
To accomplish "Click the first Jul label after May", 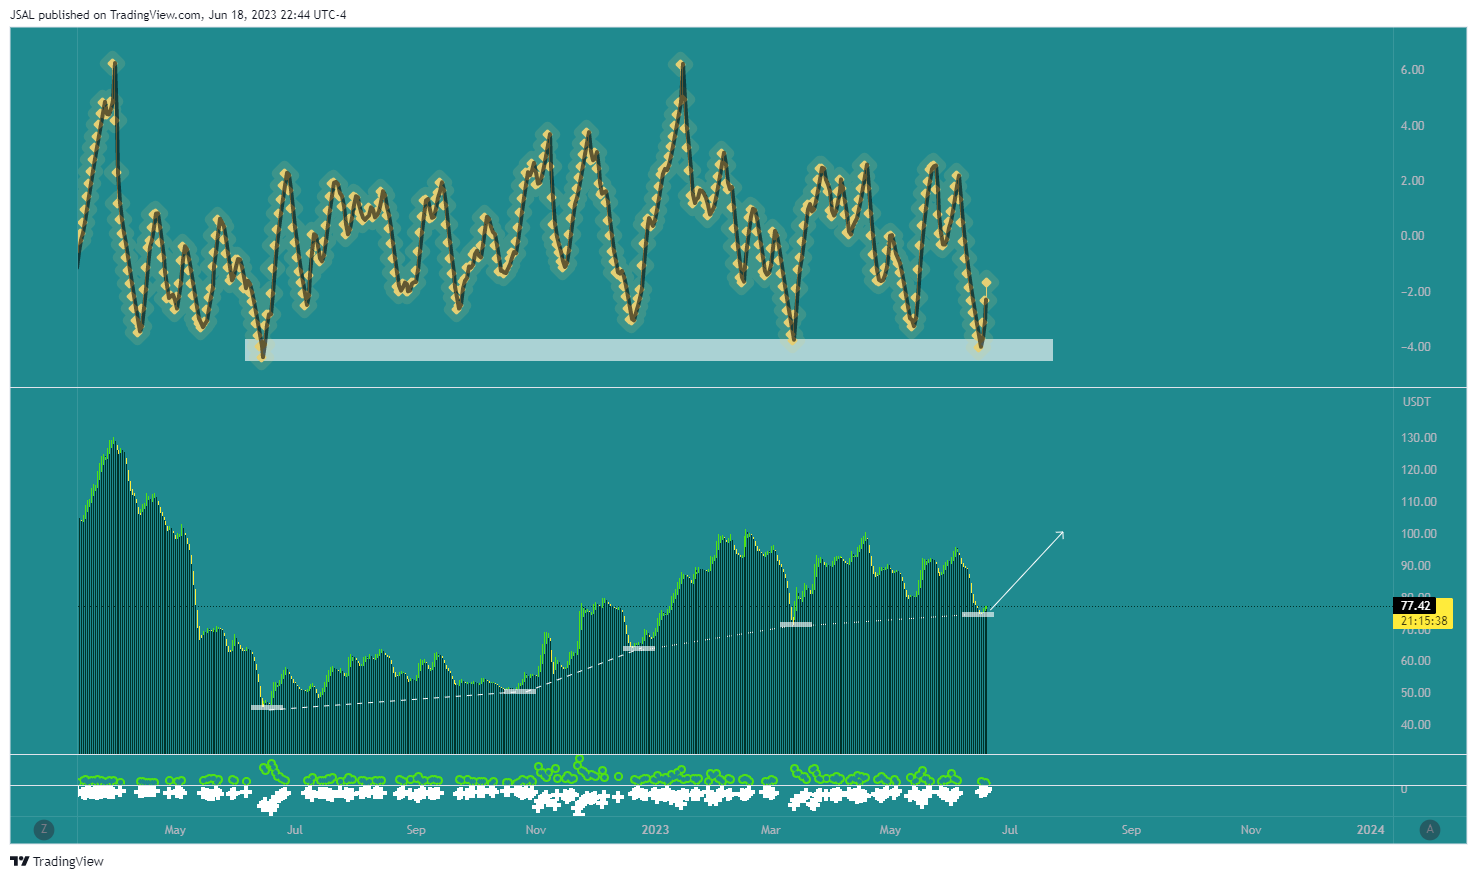I will click(295, 830).
